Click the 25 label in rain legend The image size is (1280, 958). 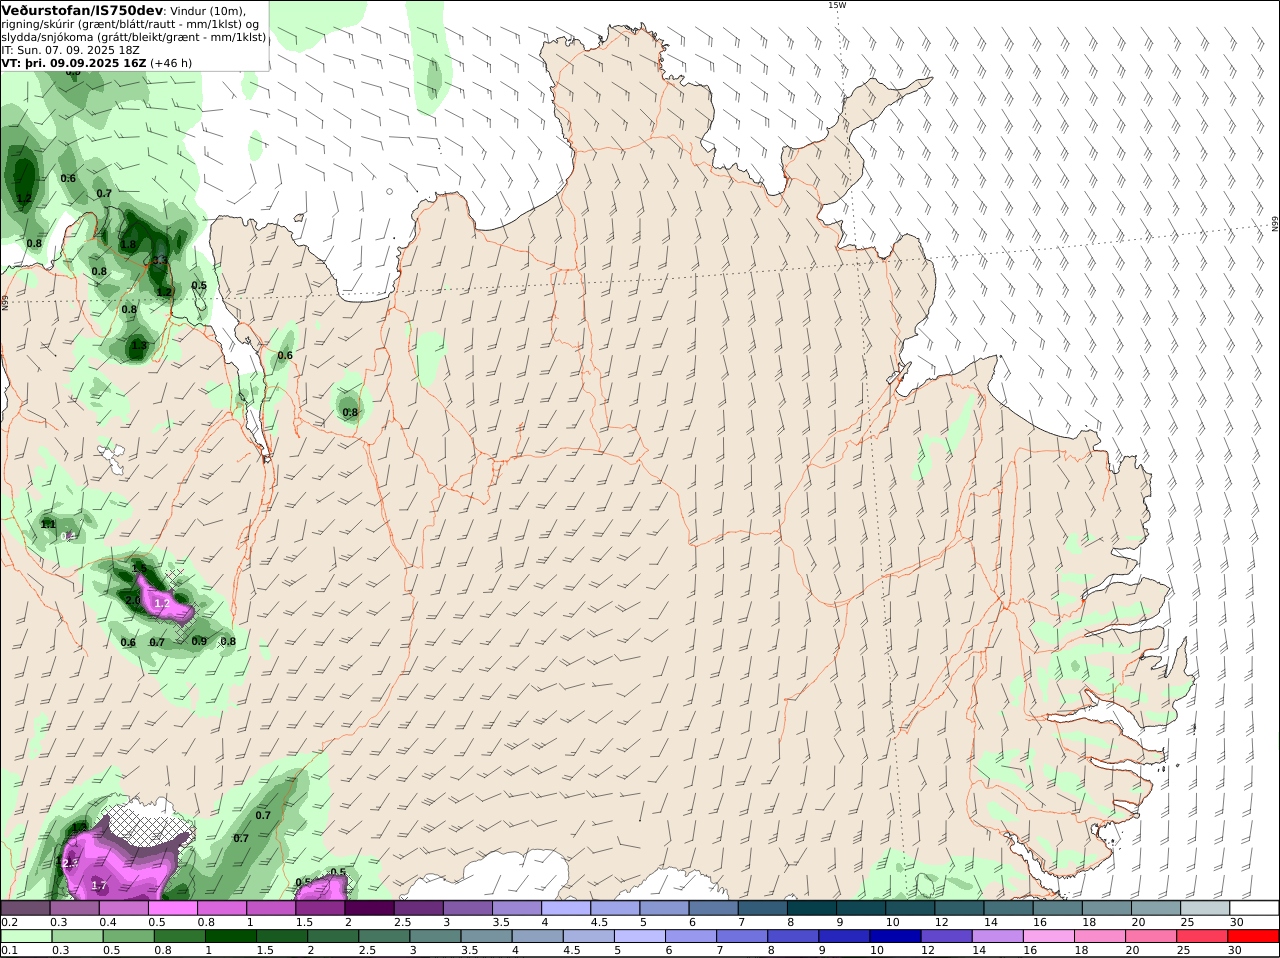[x=1186, y=950]
